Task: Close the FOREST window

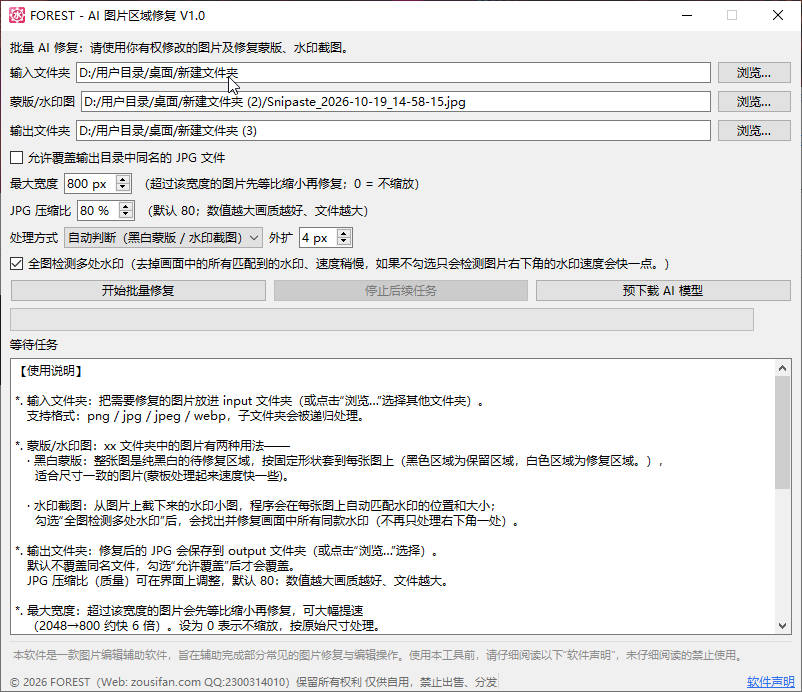Action: point(778,15)
